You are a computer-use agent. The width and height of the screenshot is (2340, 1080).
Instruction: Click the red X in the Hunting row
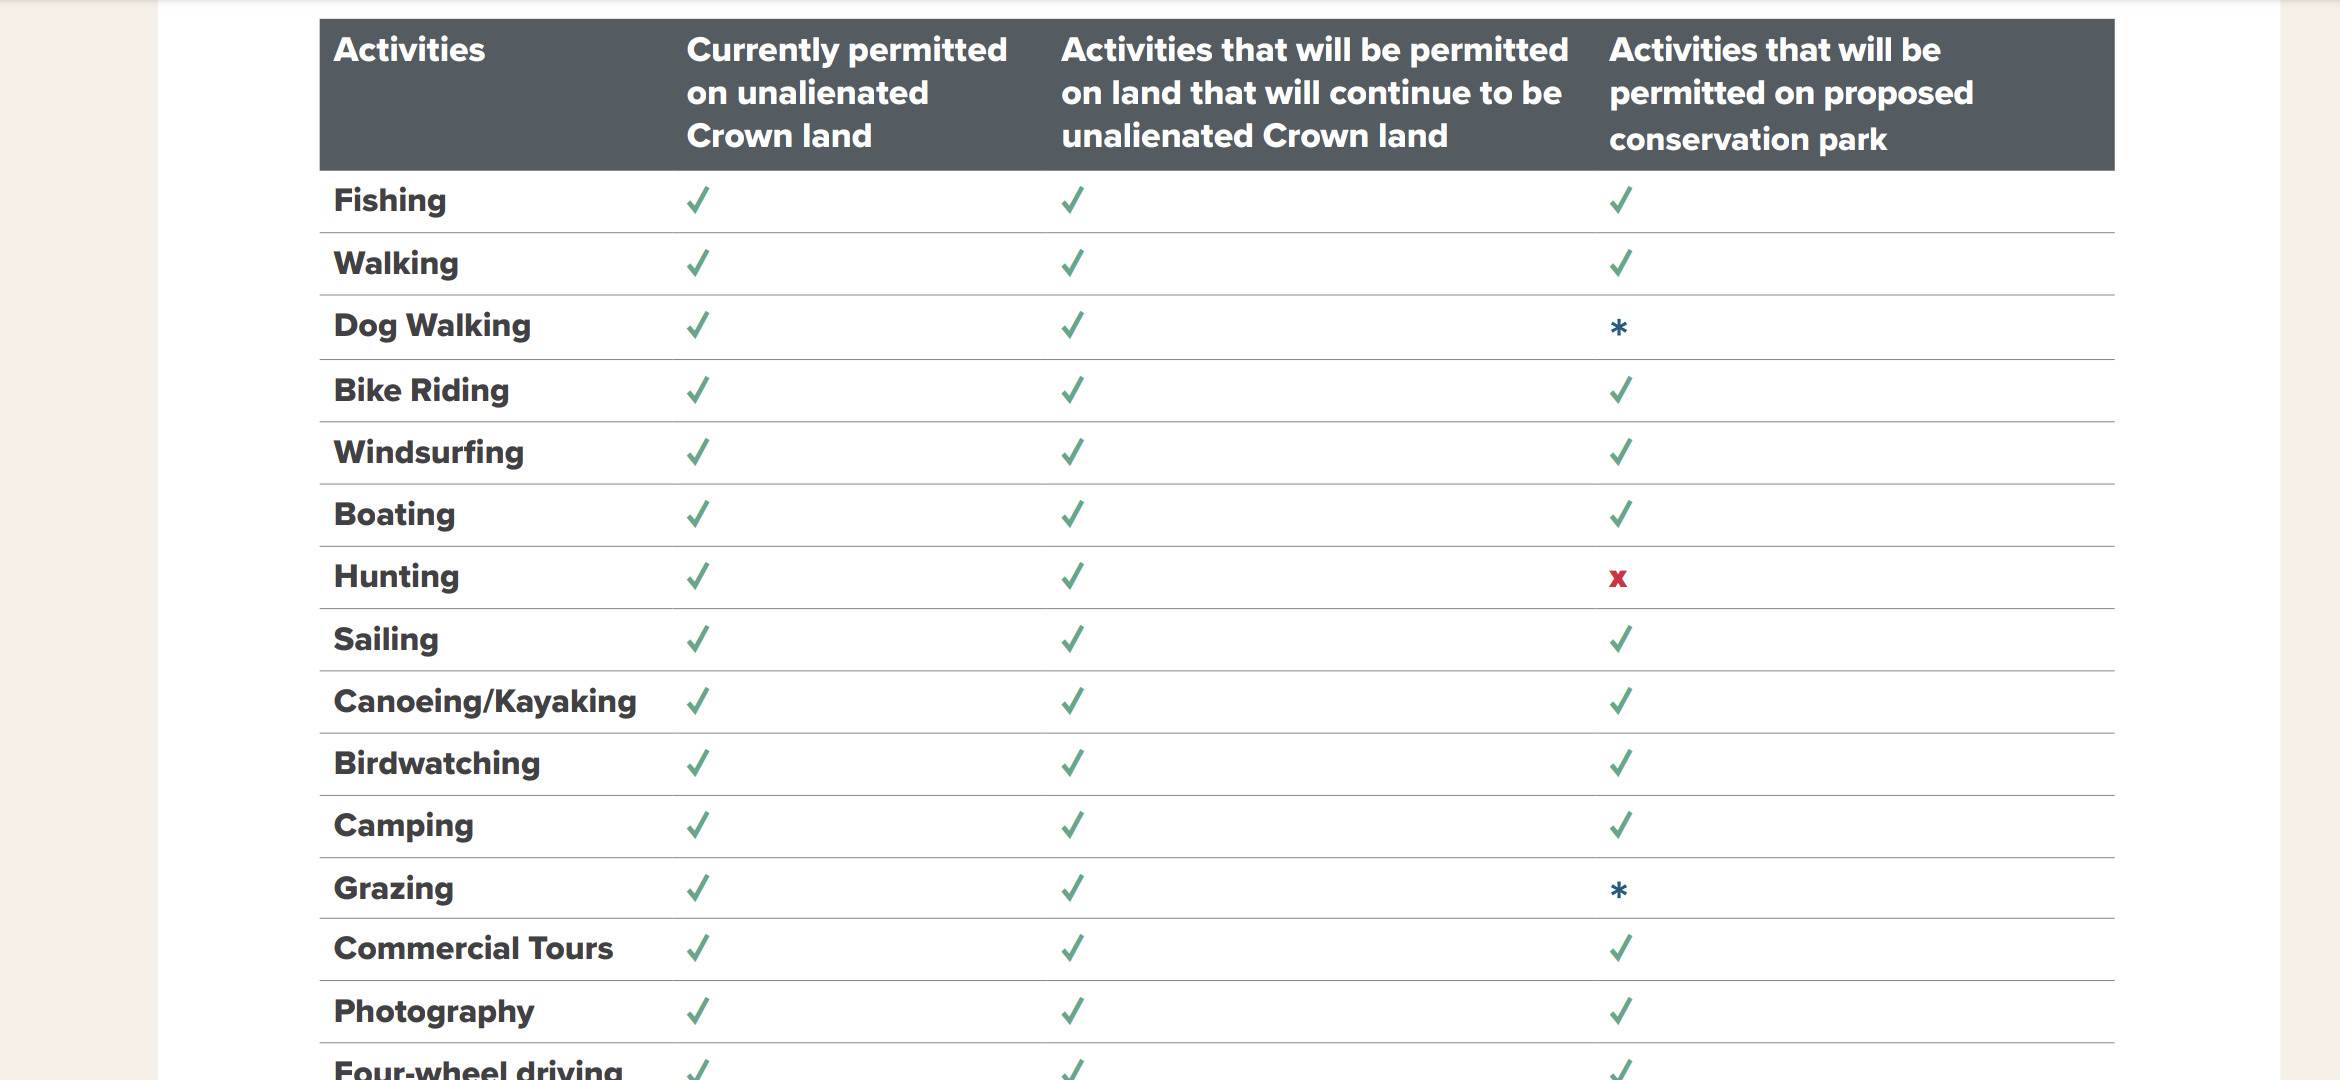(1618, 578)
